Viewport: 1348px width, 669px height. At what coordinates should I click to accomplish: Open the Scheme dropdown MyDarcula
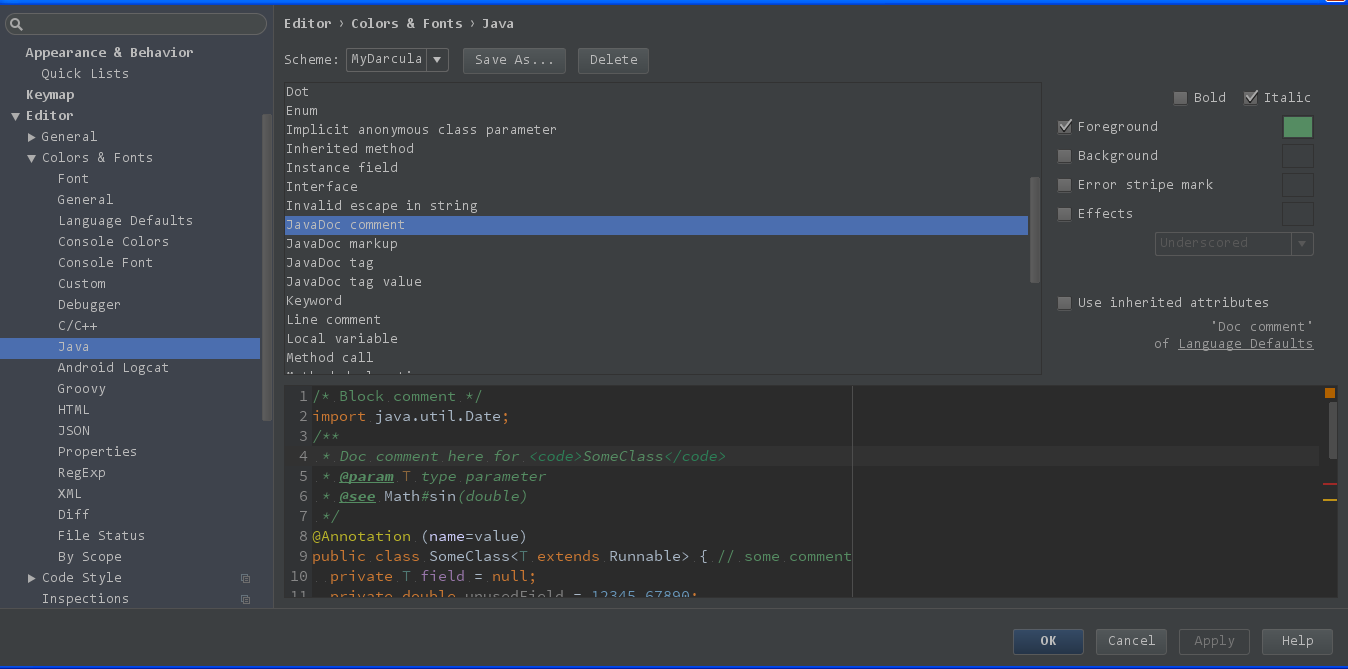[x=397, y=60]
